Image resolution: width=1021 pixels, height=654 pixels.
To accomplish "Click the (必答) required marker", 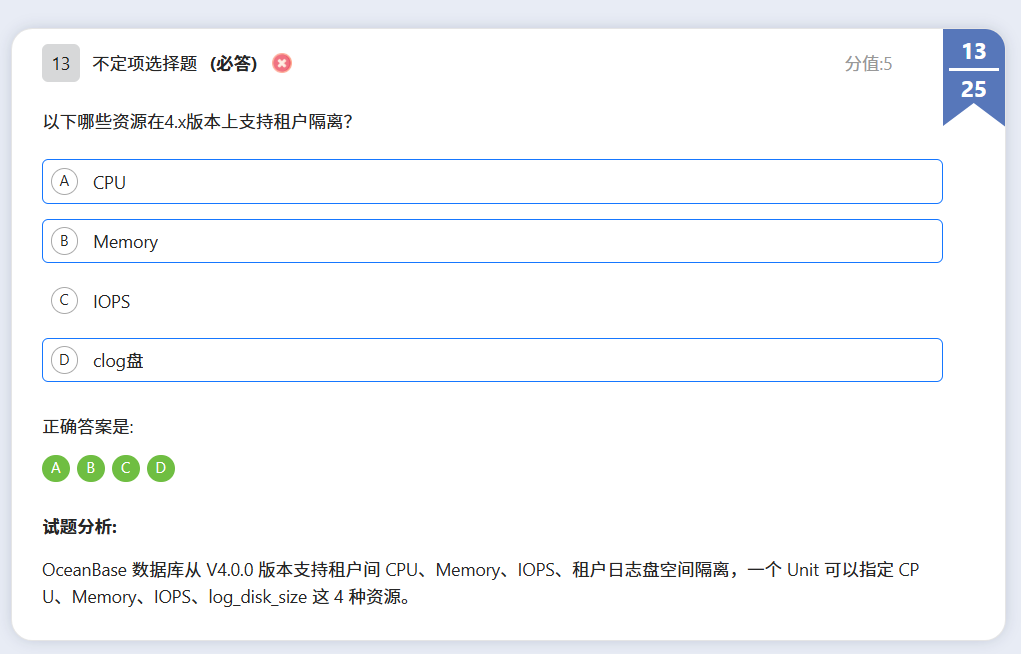I will point(234,63).
